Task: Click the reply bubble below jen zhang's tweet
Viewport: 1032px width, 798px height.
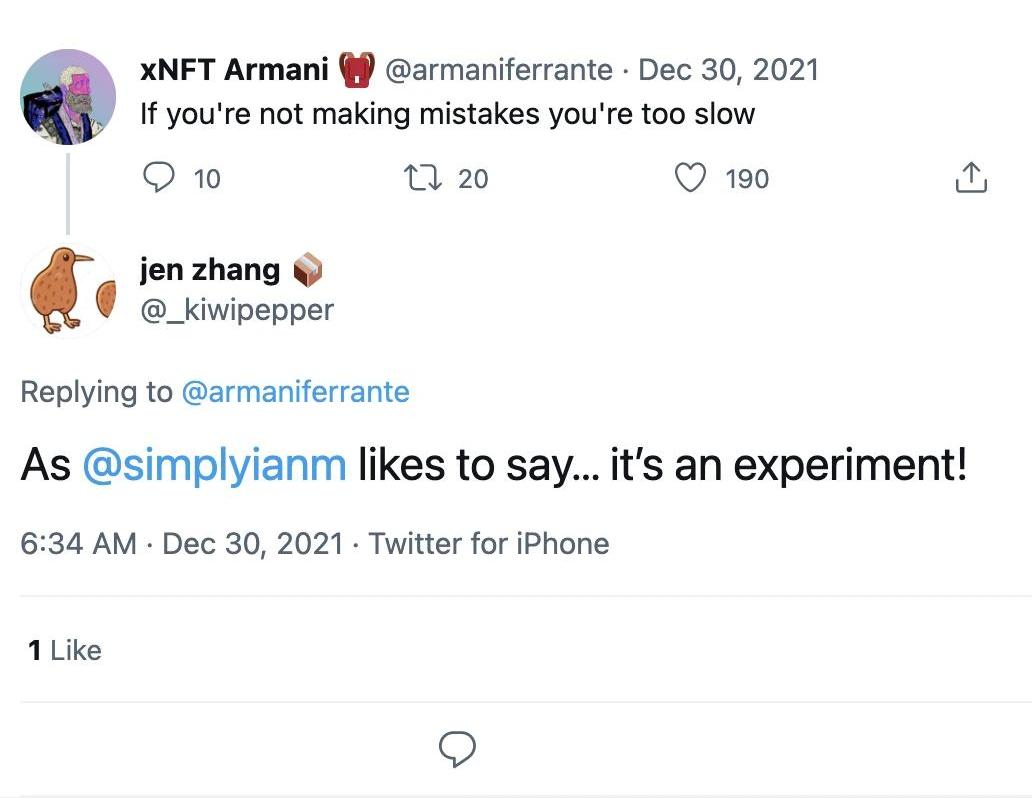Action: [x=457, y=747]
